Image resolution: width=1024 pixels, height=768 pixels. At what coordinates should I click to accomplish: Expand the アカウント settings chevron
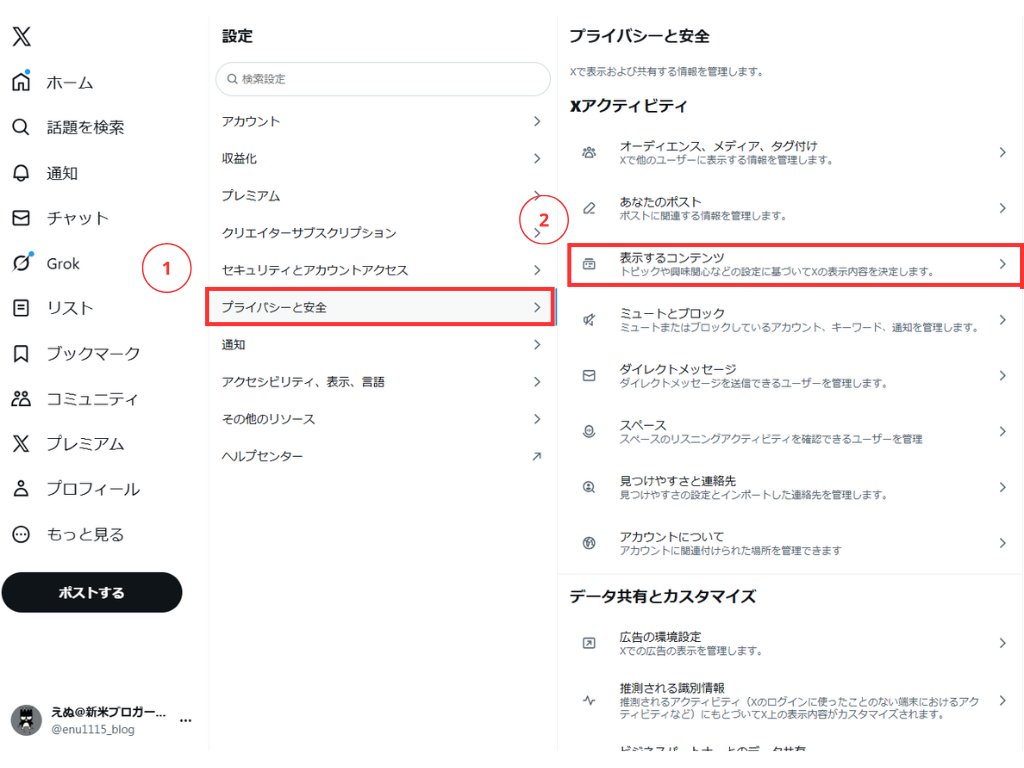(x=537, y=121)
